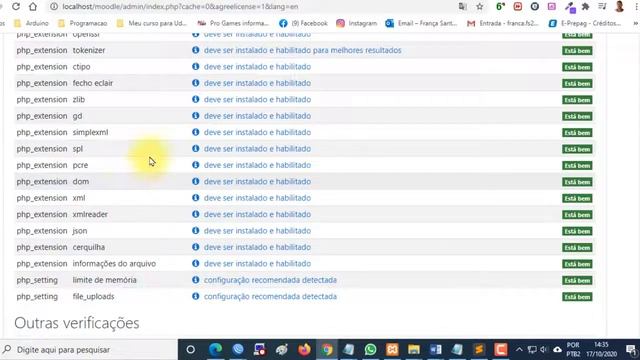The image size is (640, 360).
Task: Click the 'simplexml' extension name
Action: pyautogui.click(x=90, y=132)
